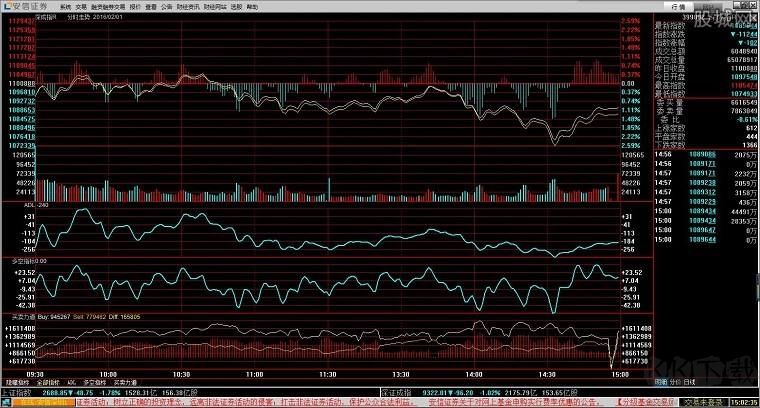Select the 隐藏指标 tab at bottom
Screen dimensions: 760x408
point(15,381)
